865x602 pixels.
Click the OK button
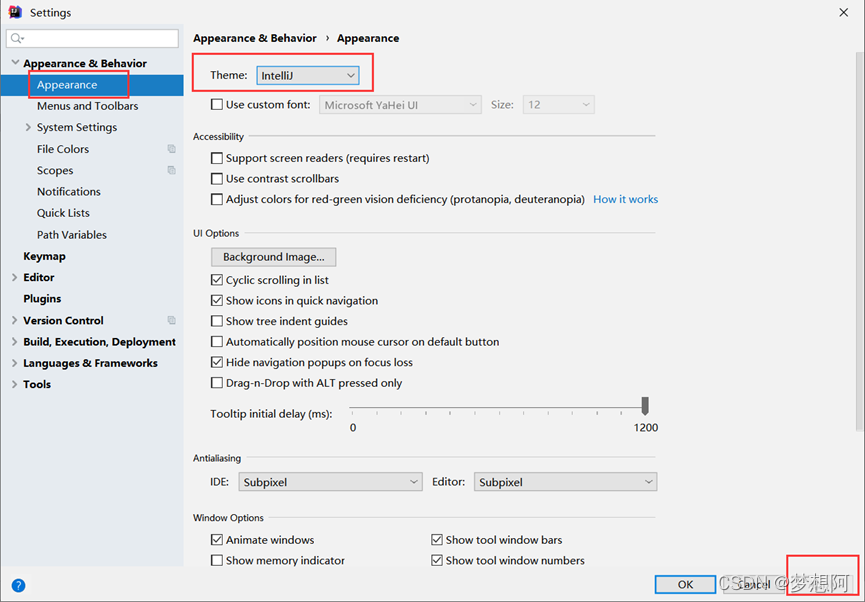pyautogui.click(x=685, y=584)
